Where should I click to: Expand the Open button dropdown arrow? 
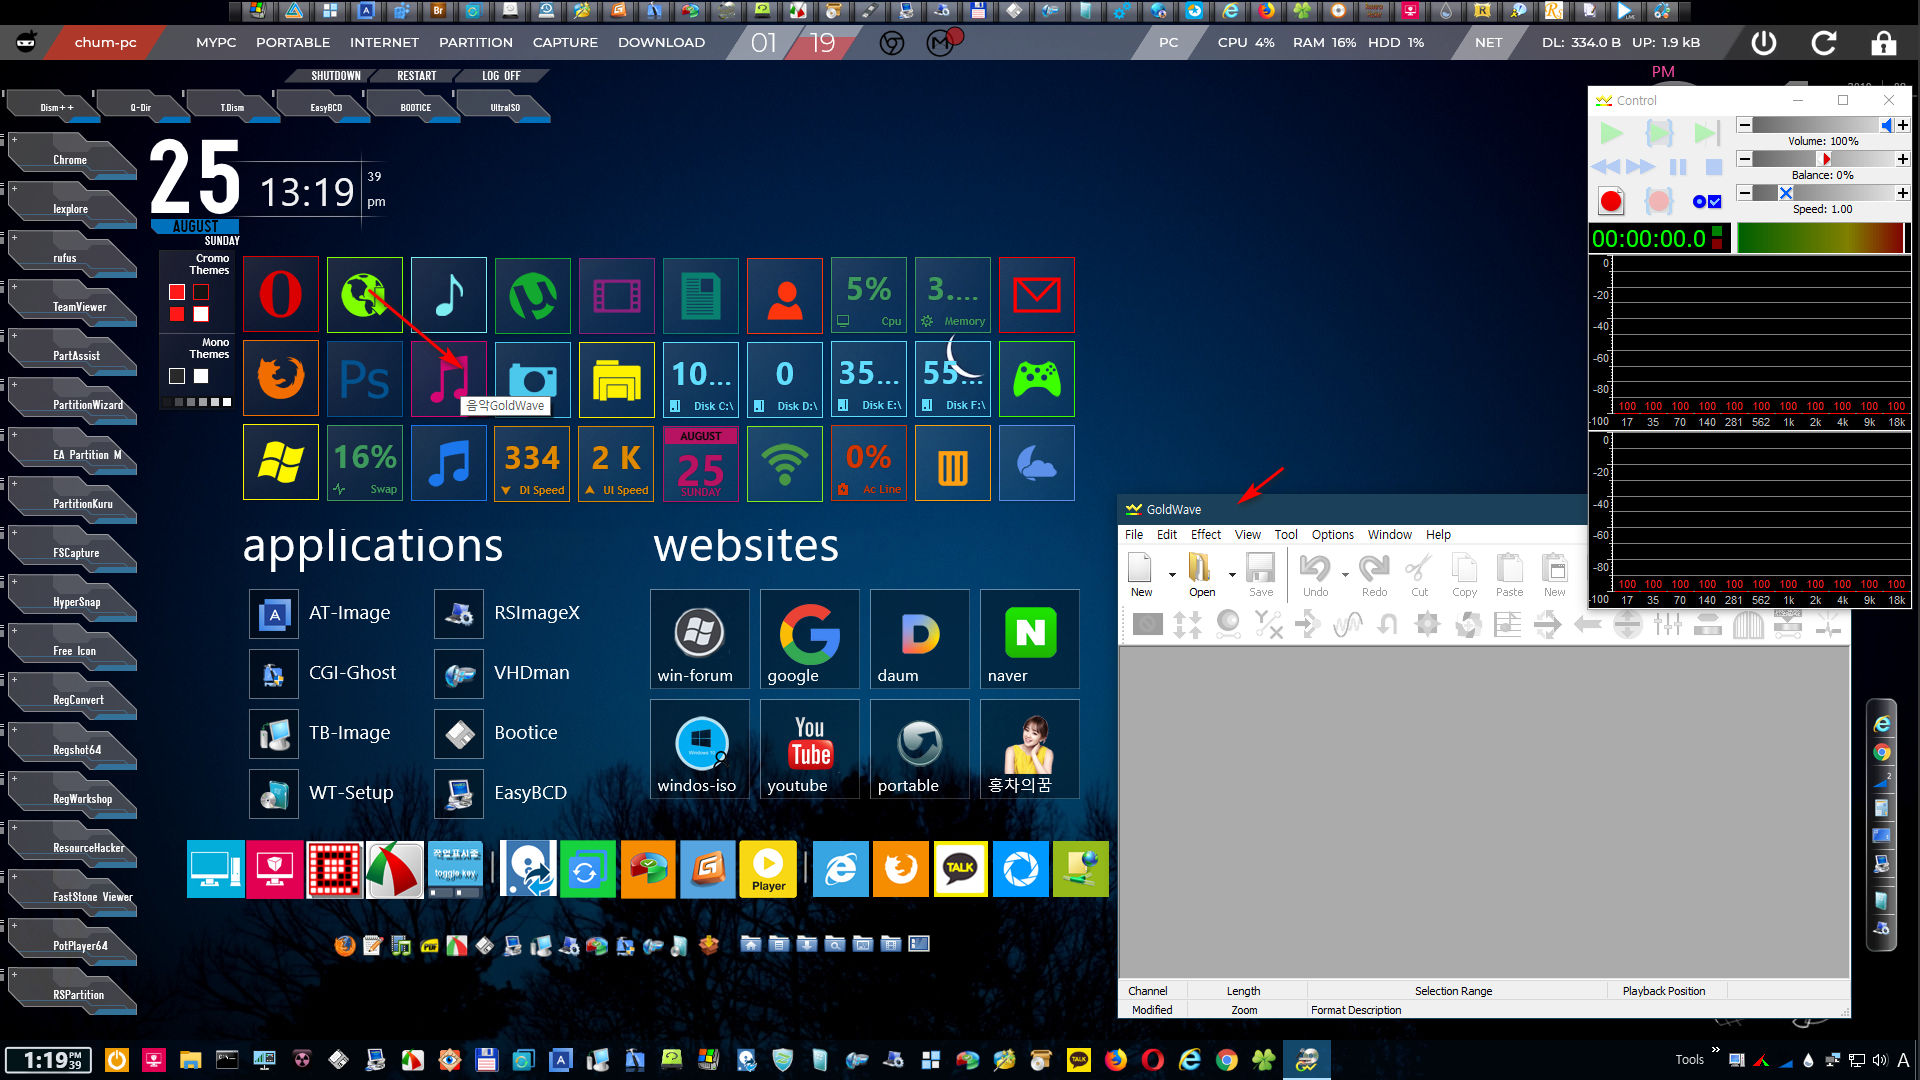tap(1232, 575)
